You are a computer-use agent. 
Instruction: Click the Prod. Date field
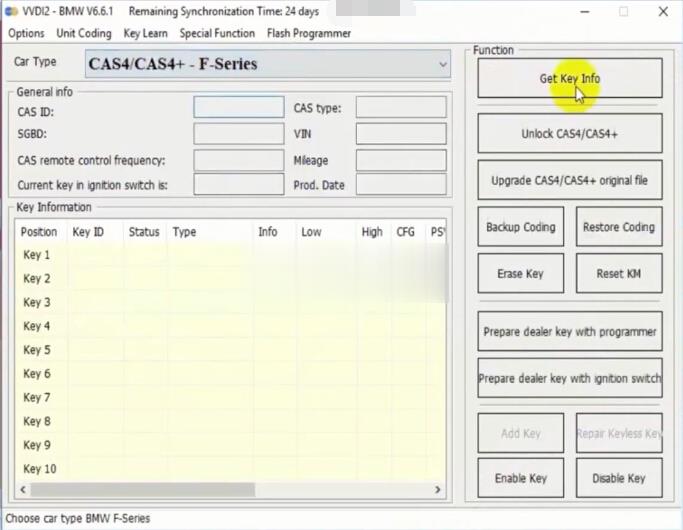coord(401,184)
